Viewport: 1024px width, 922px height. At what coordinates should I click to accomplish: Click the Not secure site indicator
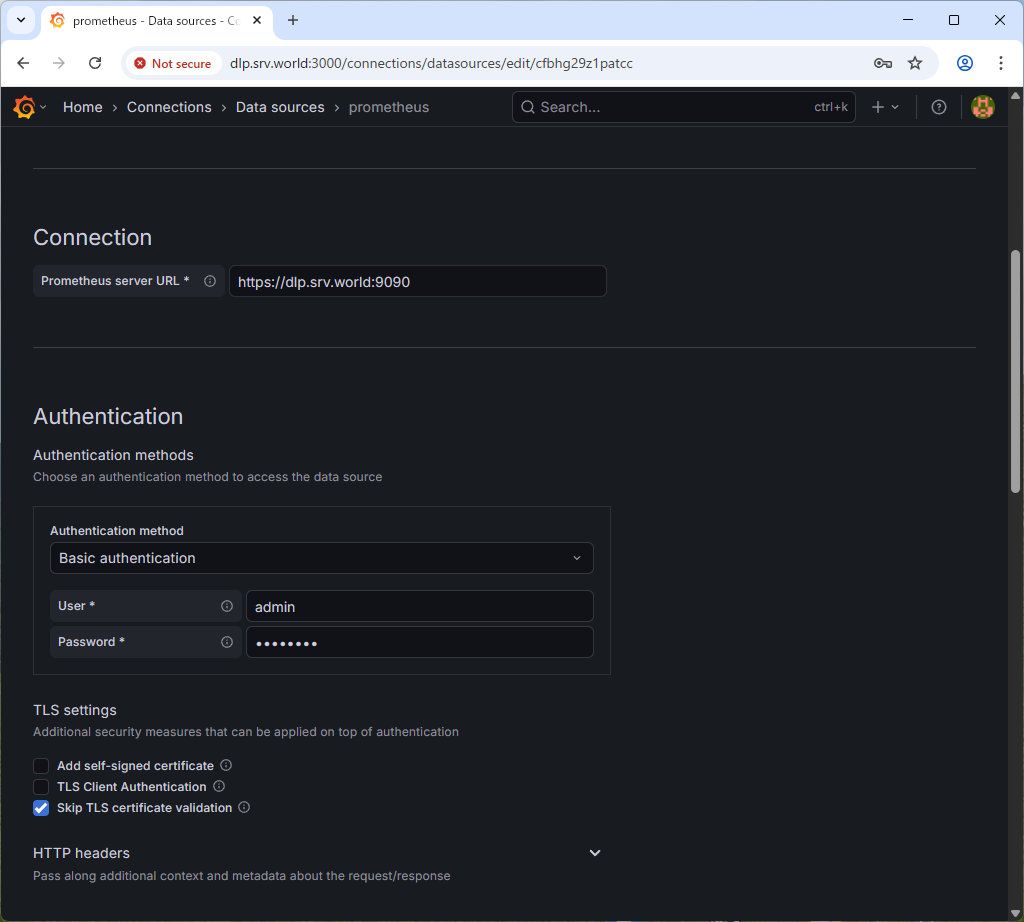pyautogui.click(x=172, y=63)
